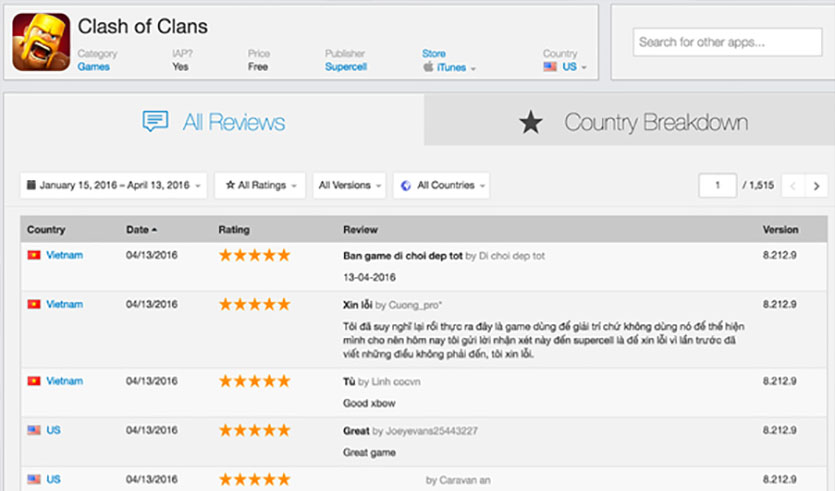Open the All Countries filter dropdown
Image resolution: width=835 pixels, height=491 pixels.
pyautogui.click(x=441, y=185)
